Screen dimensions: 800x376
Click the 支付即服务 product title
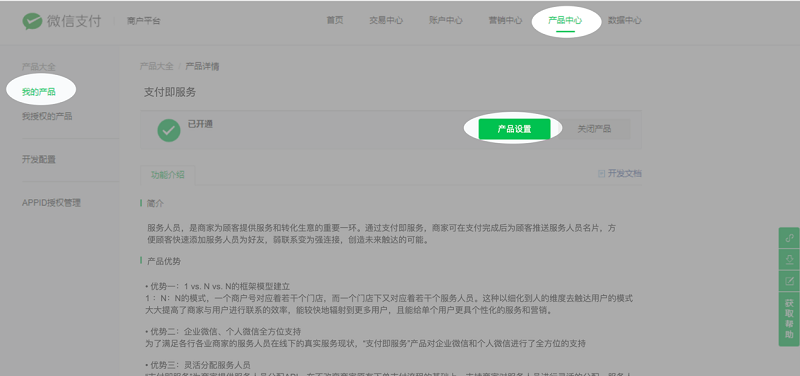coord(170,92)
